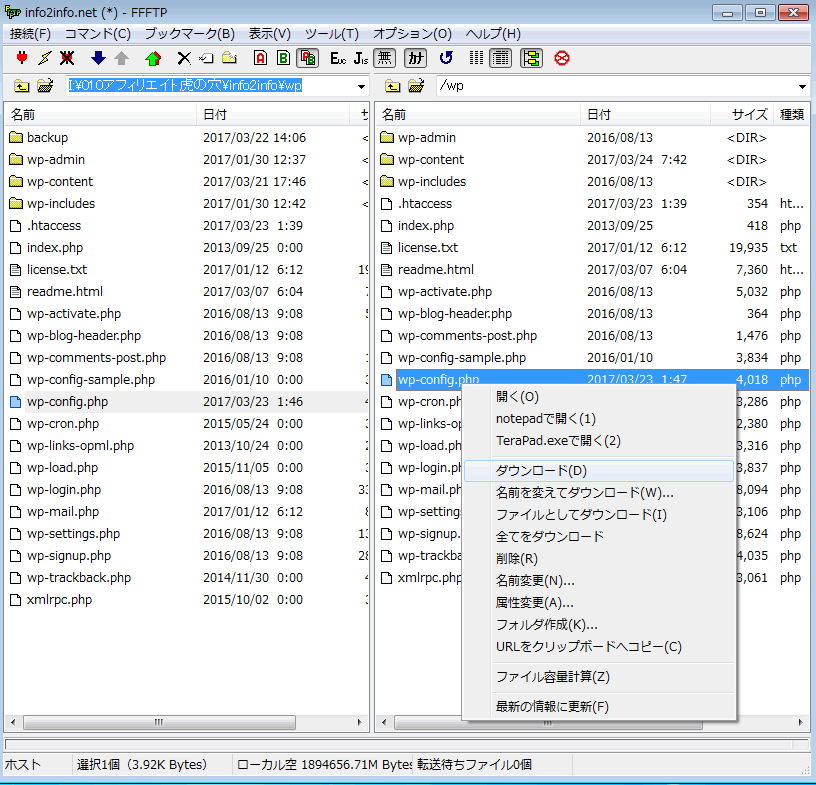Open the ヘルプ(H) menu
Image resolution: width=816 pixels, height=785 pixels.
[x=493, y=34]
